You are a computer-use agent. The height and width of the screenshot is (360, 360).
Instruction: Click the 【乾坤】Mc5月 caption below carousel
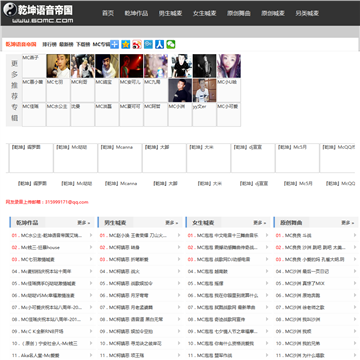[x=298, y=183]
